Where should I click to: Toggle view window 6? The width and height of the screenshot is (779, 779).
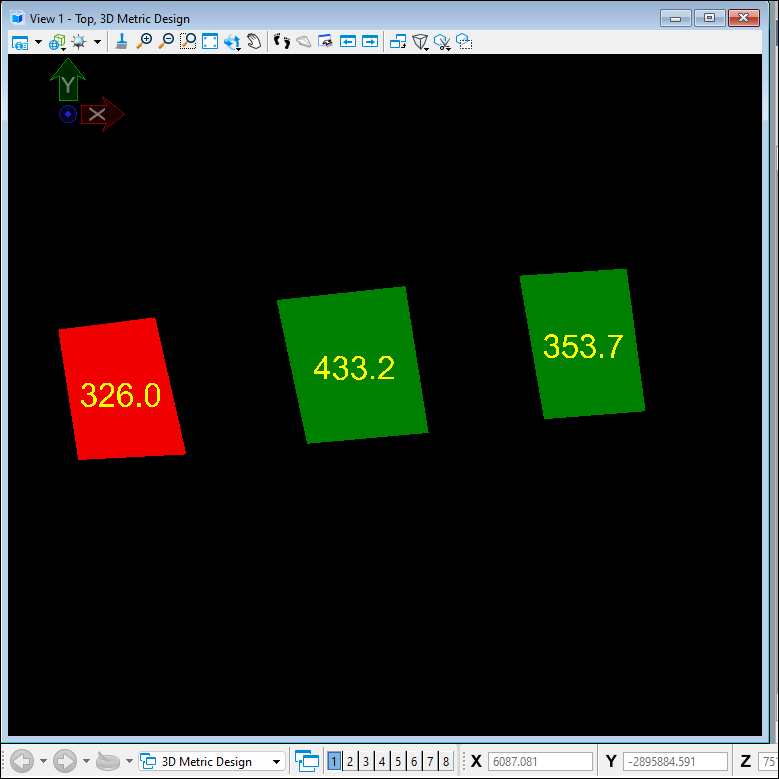coord(414,761)
